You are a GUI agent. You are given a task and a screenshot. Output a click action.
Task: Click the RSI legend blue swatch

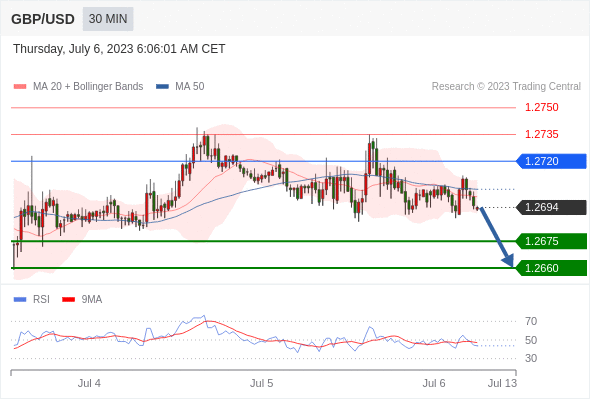pos(20,300)
